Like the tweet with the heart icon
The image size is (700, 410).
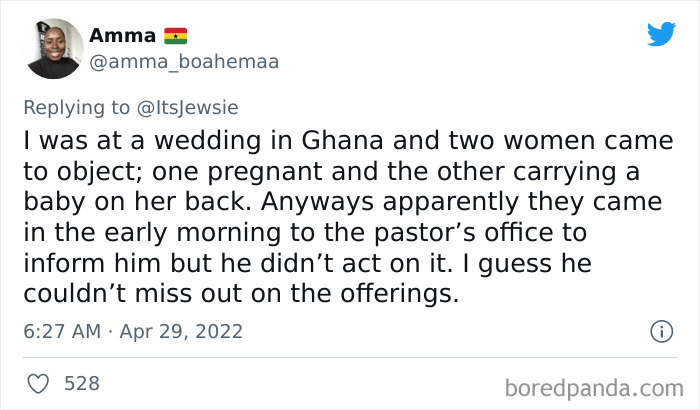(x=37, y=383)
